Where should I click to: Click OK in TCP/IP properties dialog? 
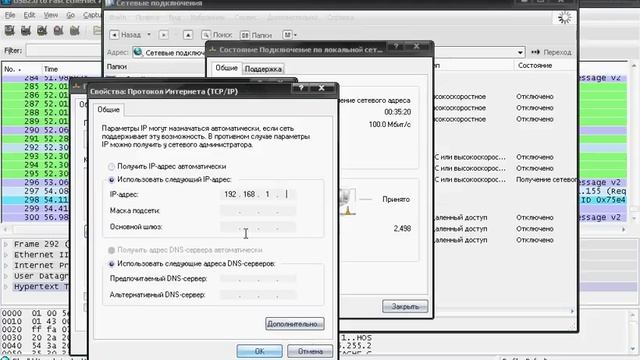pyautogui.click(x=260, y=351)
